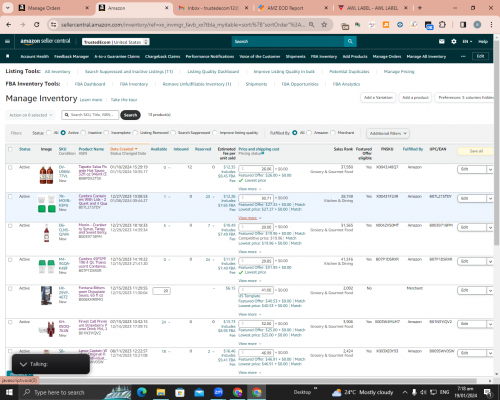The width and height of the screenshot is (500, 400).
Task: Click the SKU Title ISBN search field
Action: 90,115
